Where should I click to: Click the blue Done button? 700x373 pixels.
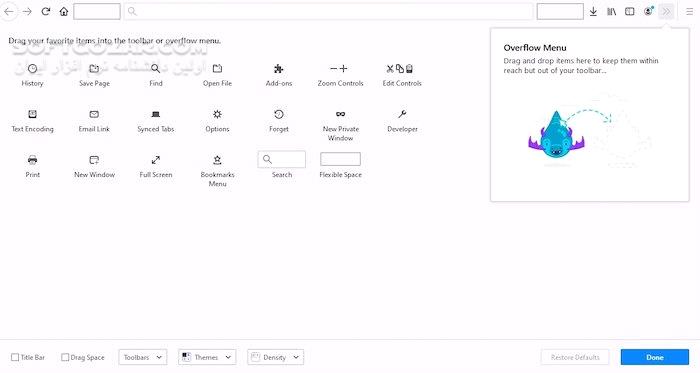coord(655,357)
